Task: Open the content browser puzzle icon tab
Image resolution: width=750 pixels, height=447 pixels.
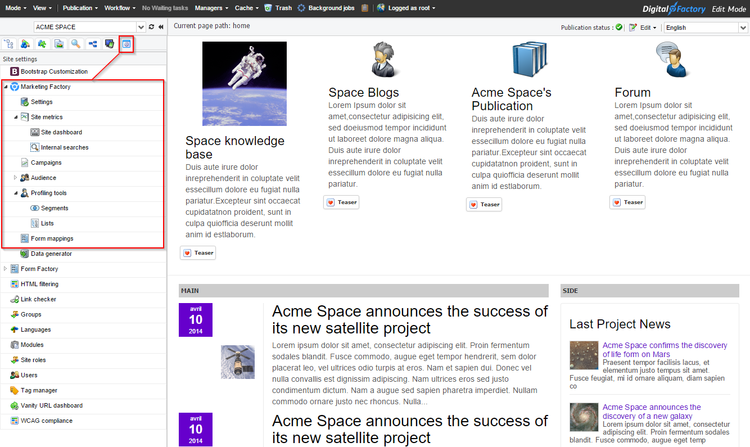Action: 42,44
